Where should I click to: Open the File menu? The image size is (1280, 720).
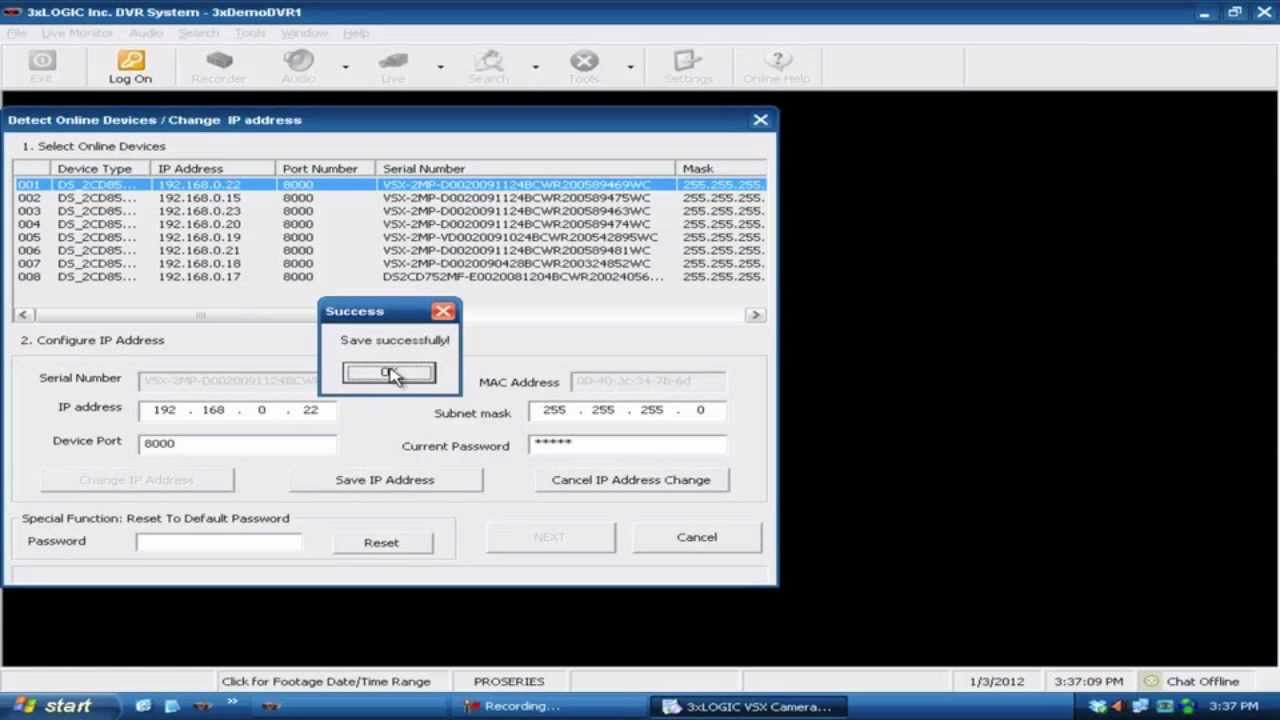point(17,33)
